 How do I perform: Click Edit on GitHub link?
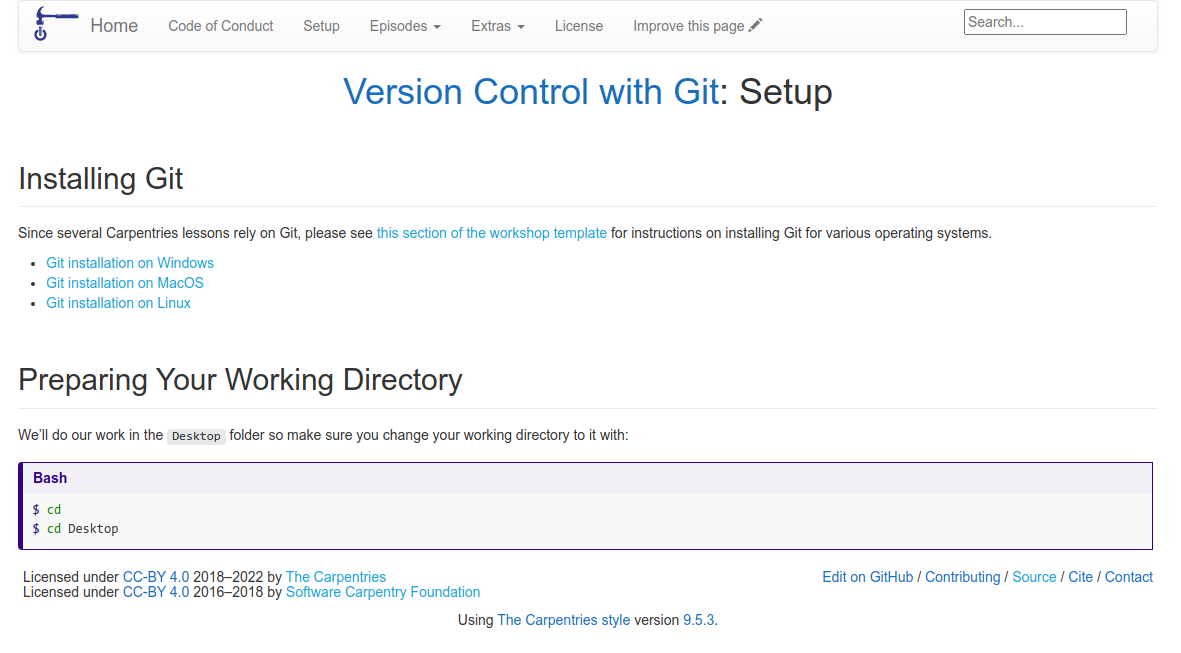click(868, 577)
